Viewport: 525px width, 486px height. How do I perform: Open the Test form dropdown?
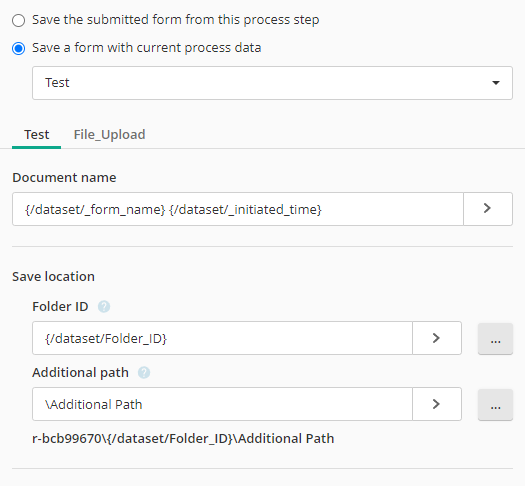pyautogui.click(x=272, y=83)
